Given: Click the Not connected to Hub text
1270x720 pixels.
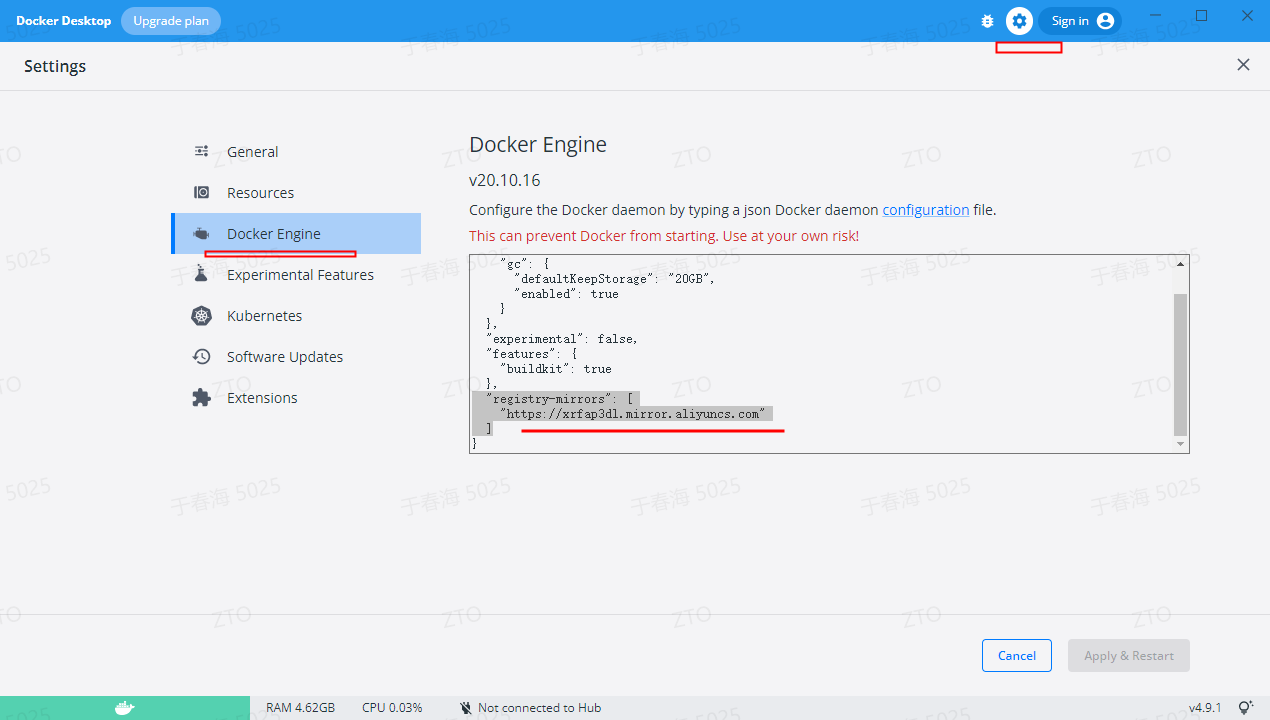Looking at the screenshot, I should tap(539, 708).
